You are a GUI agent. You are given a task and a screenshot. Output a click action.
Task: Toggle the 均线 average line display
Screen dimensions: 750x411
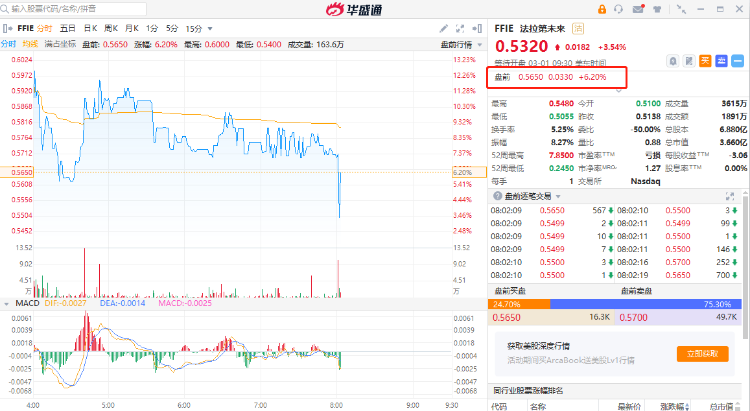pyautogui.click(x=30, y=44)
